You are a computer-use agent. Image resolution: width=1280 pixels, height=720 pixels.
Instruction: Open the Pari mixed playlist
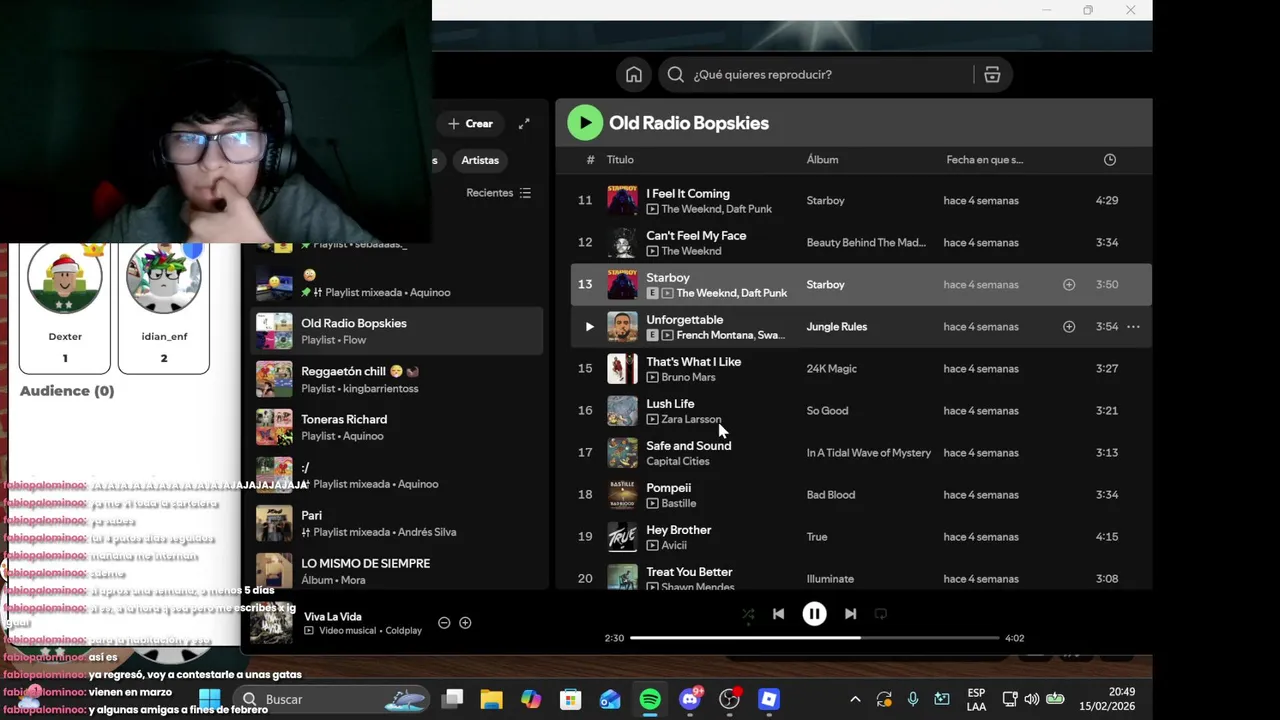(x=397, y=523)
